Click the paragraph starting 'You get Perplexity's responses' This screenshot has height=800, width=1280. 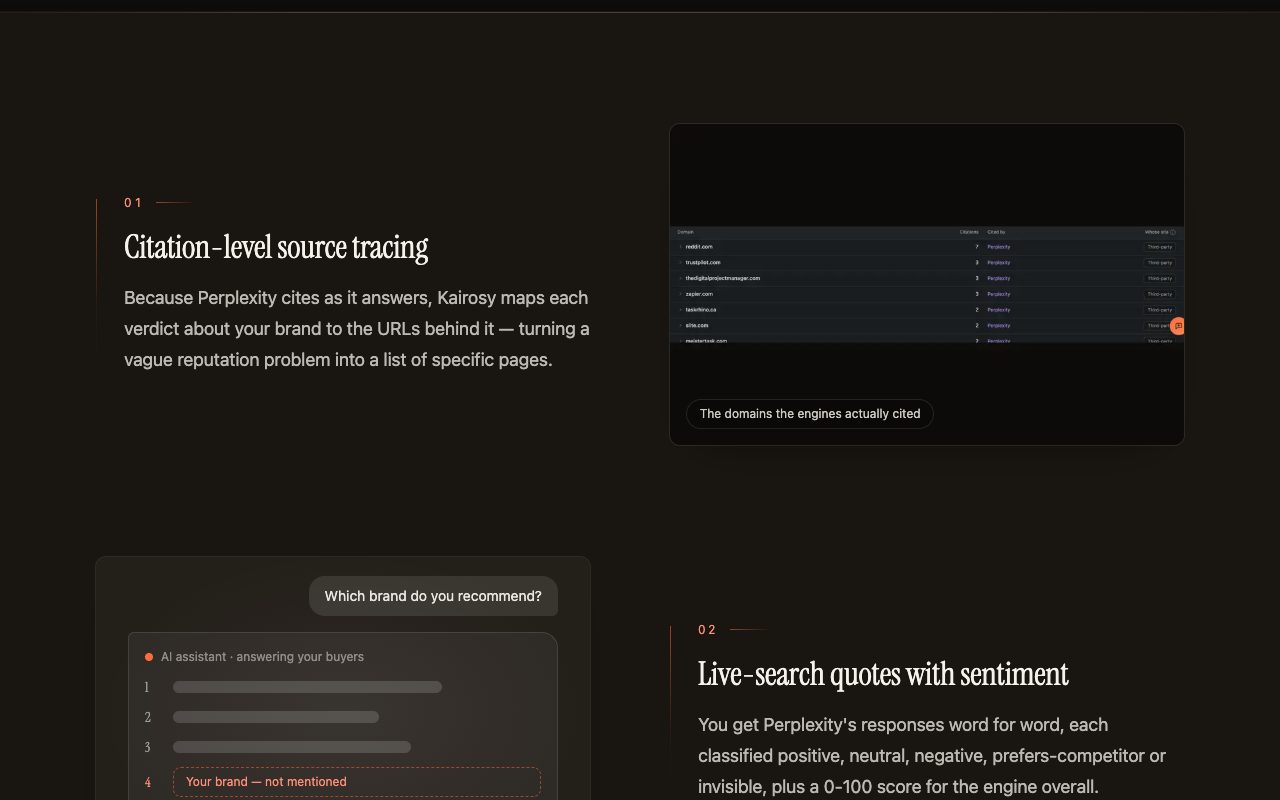click(932, 756)
